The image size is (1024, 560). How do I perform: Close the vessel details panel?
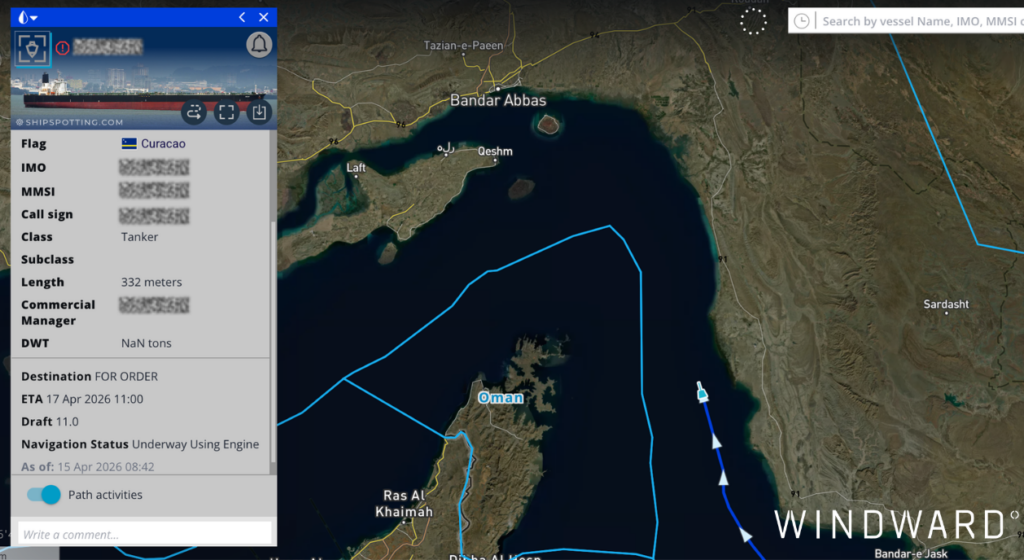point(264,18)
